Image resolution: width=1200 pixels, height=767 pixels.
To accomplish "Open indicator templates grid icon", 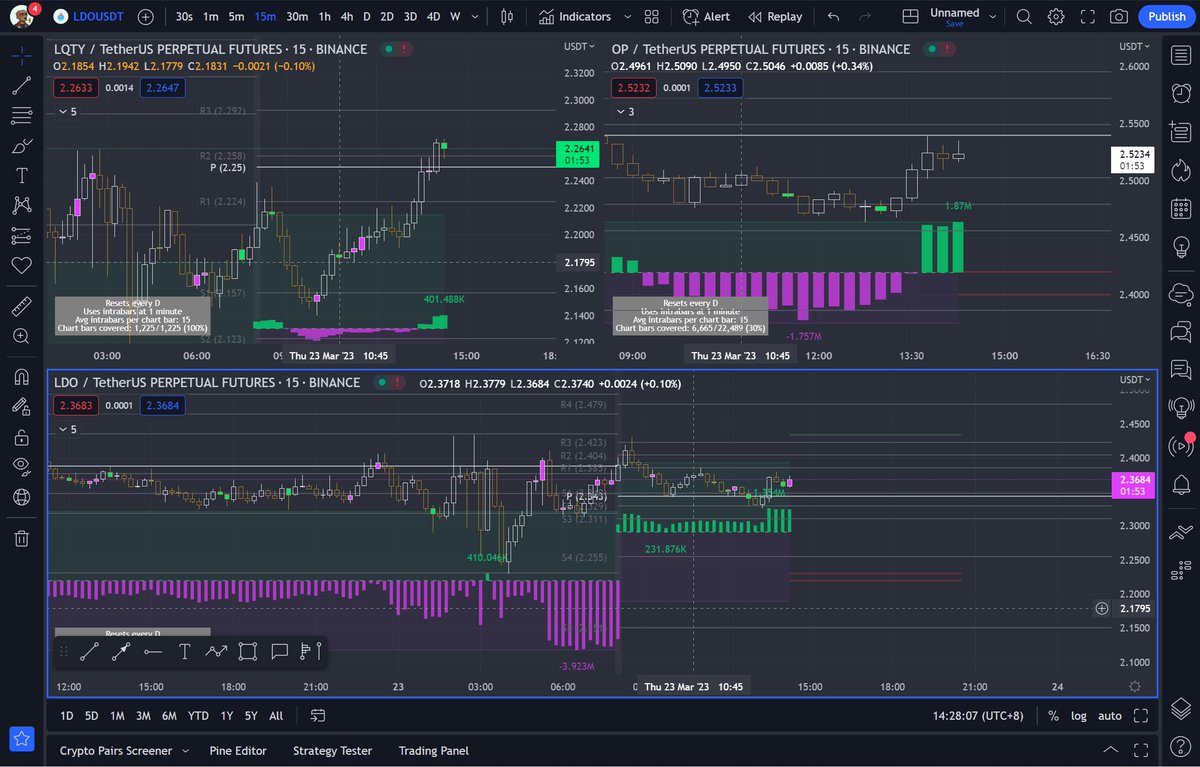I will (652, 16).
